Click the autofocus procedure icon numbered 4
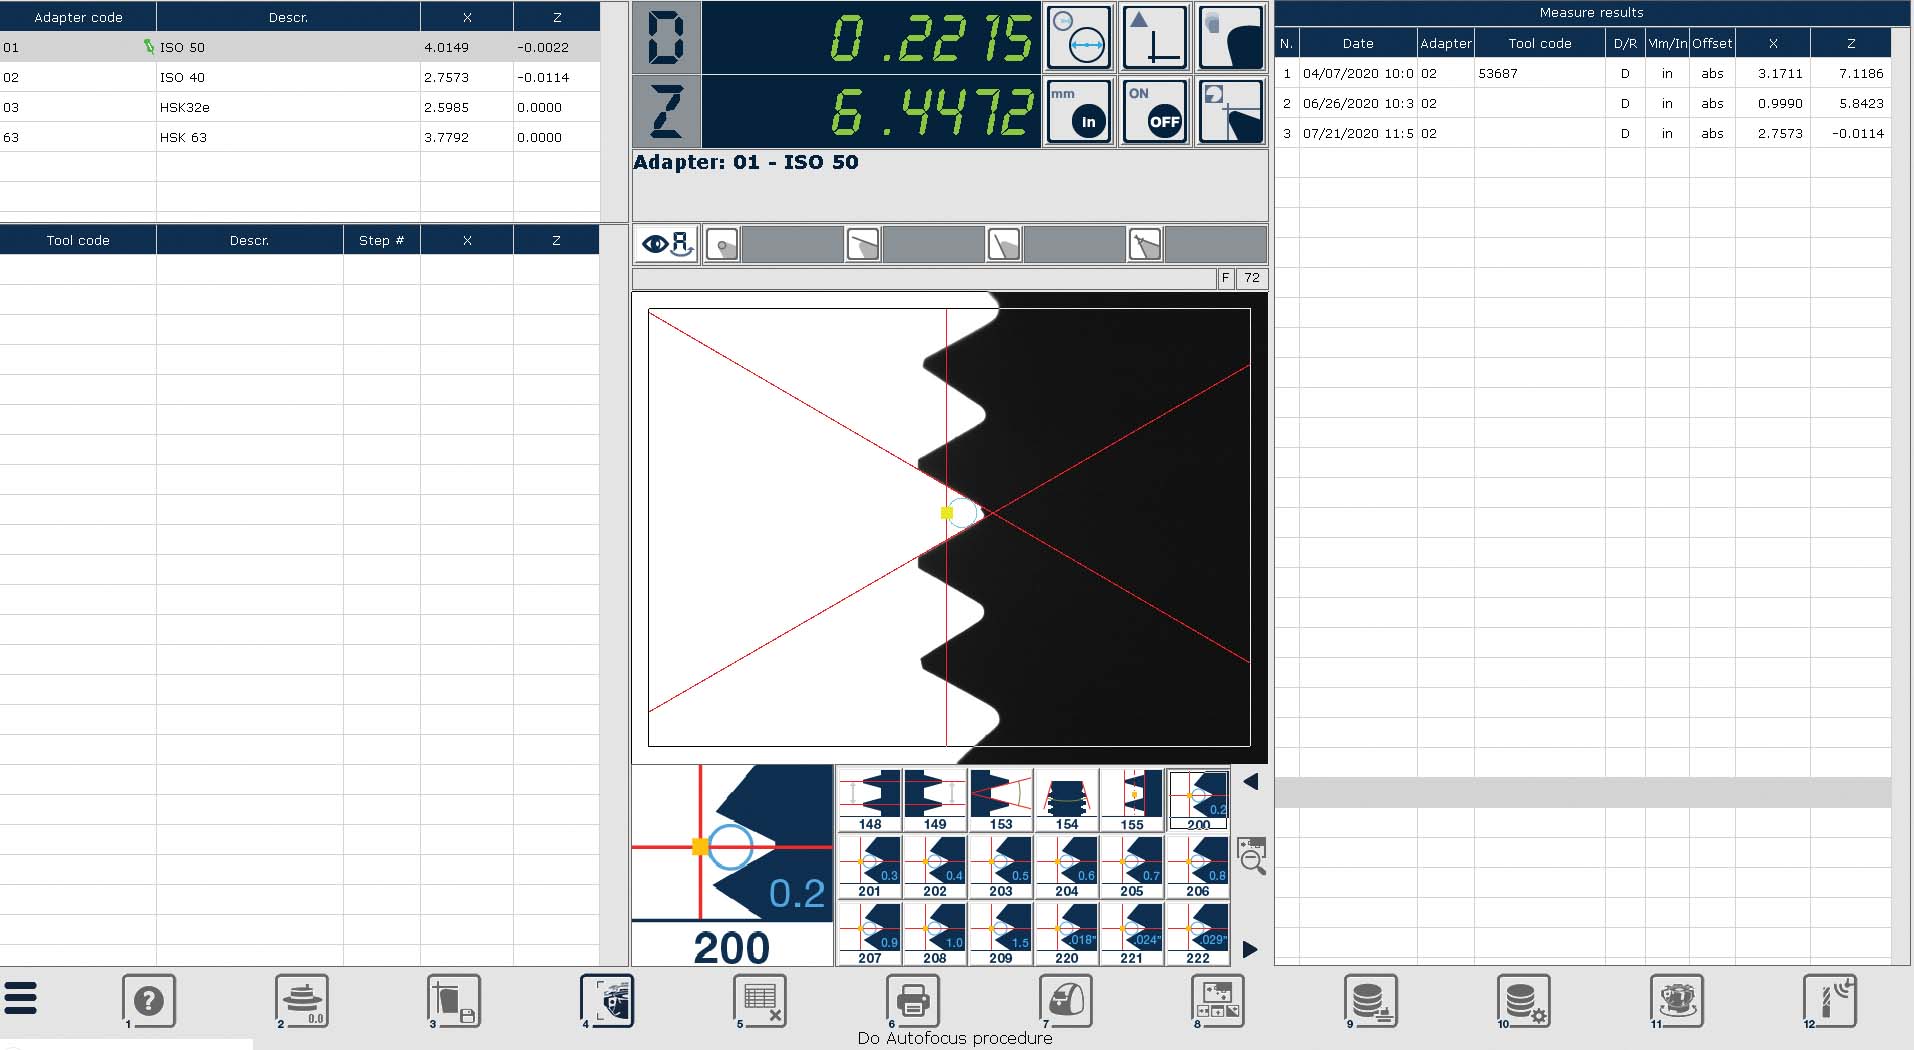This screenshot has height=1050, width=1914. pos(607,1000)
